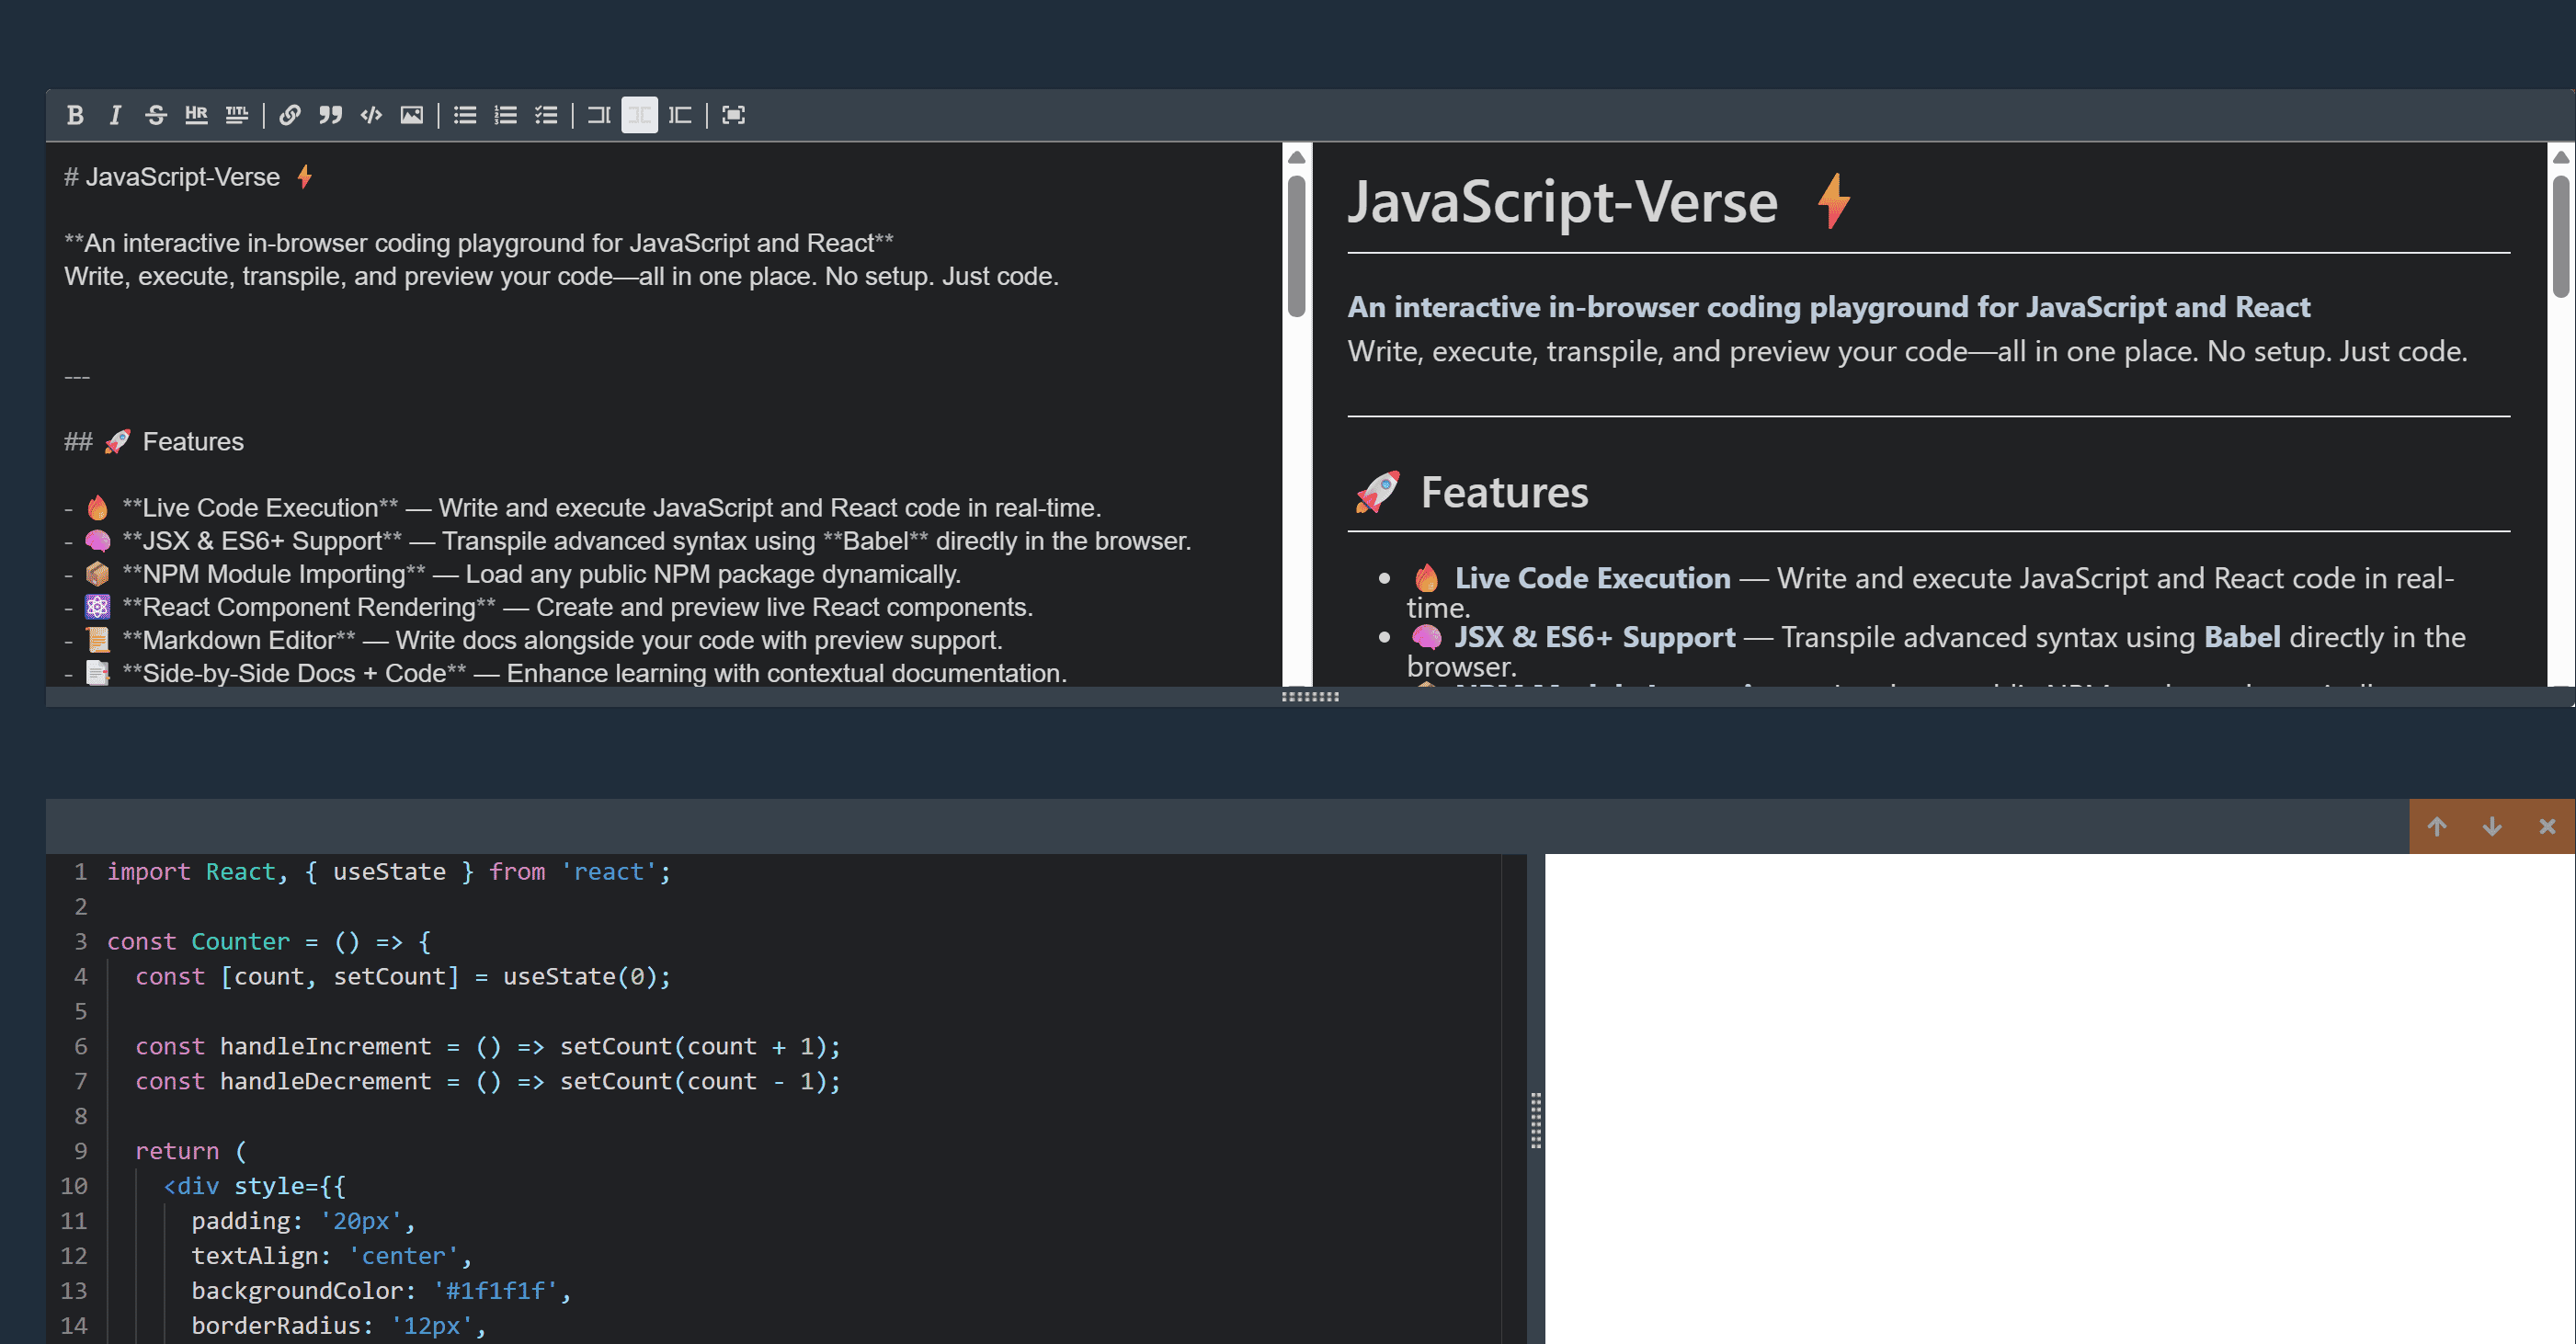Image resolution: width=2576 pixels, height=1344 pixels.
Task: Switch to preview-only layout
Action: pos(679,115)
